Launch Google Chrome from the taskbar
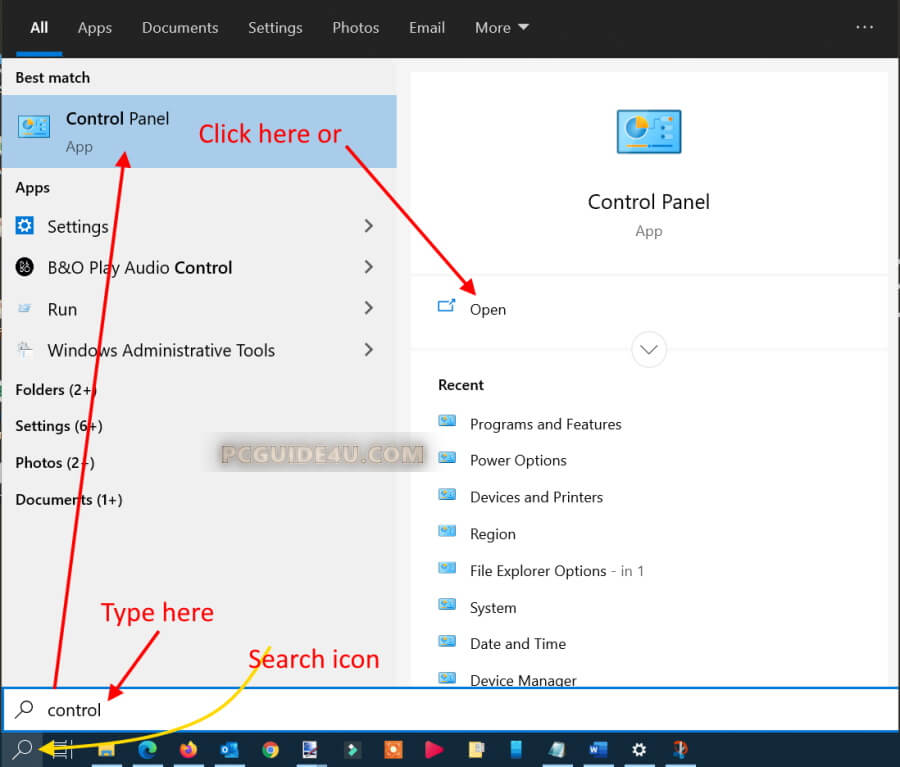 coord(270,749)
